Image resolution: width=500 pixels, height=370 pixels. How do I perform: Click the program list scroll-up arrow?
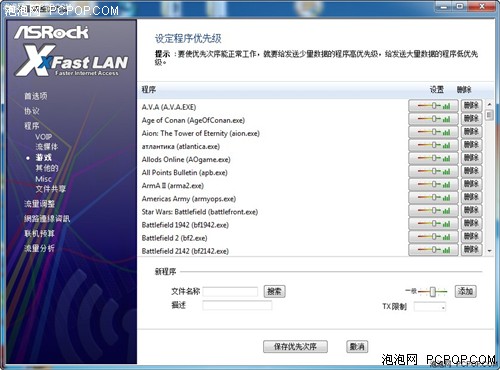[489, 105]
